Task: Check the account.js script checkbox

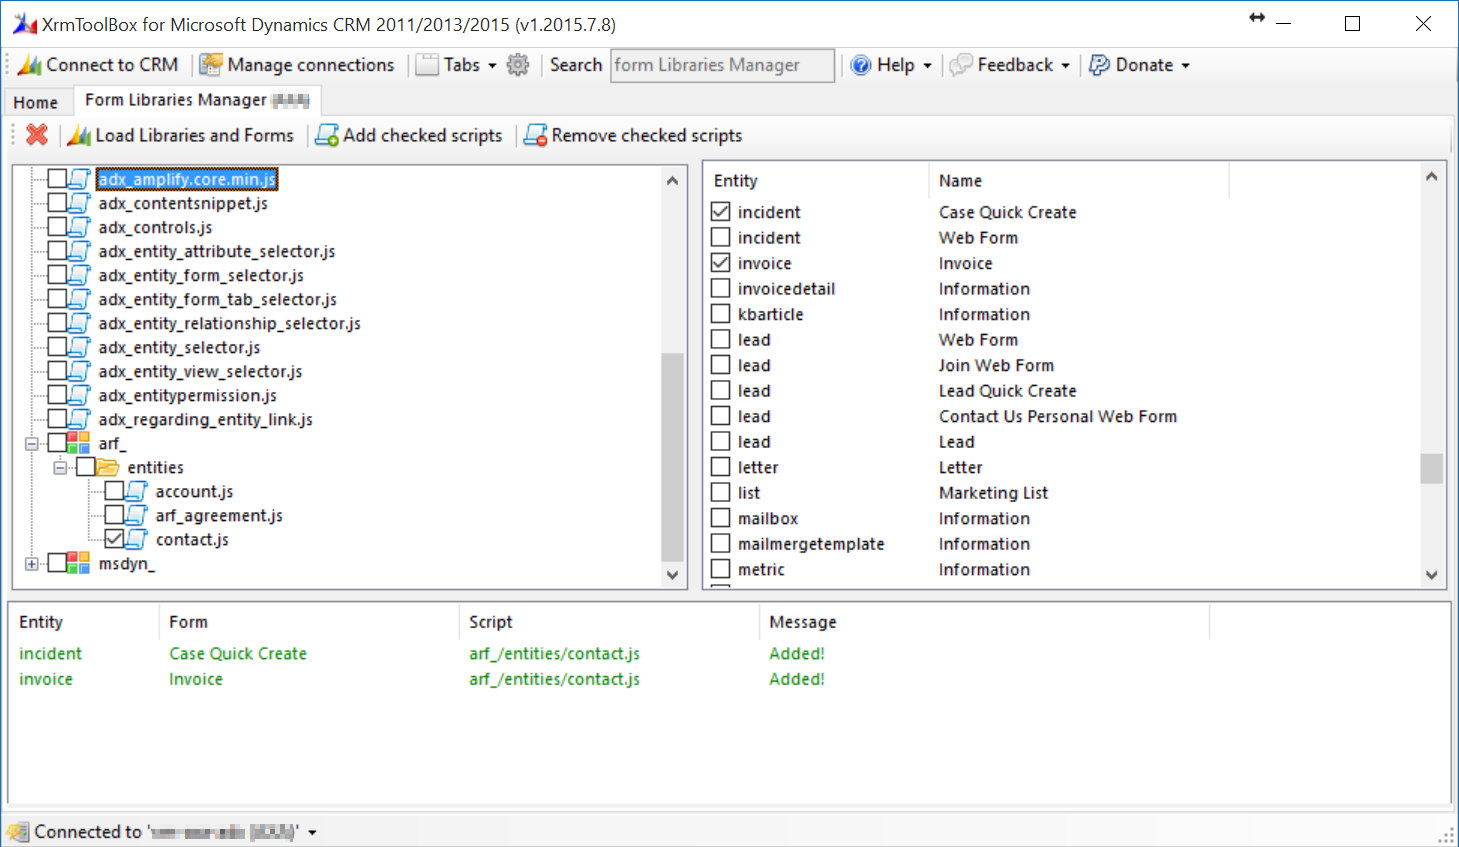Action: tap(114, 491)
